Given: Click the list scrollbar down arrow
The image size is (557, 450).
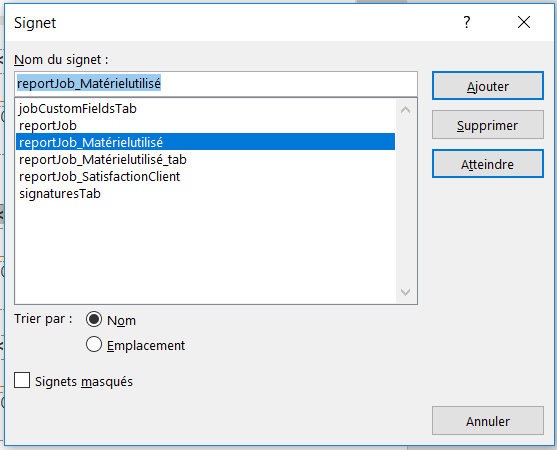Looking at the screenshot, I should (405, 292).
